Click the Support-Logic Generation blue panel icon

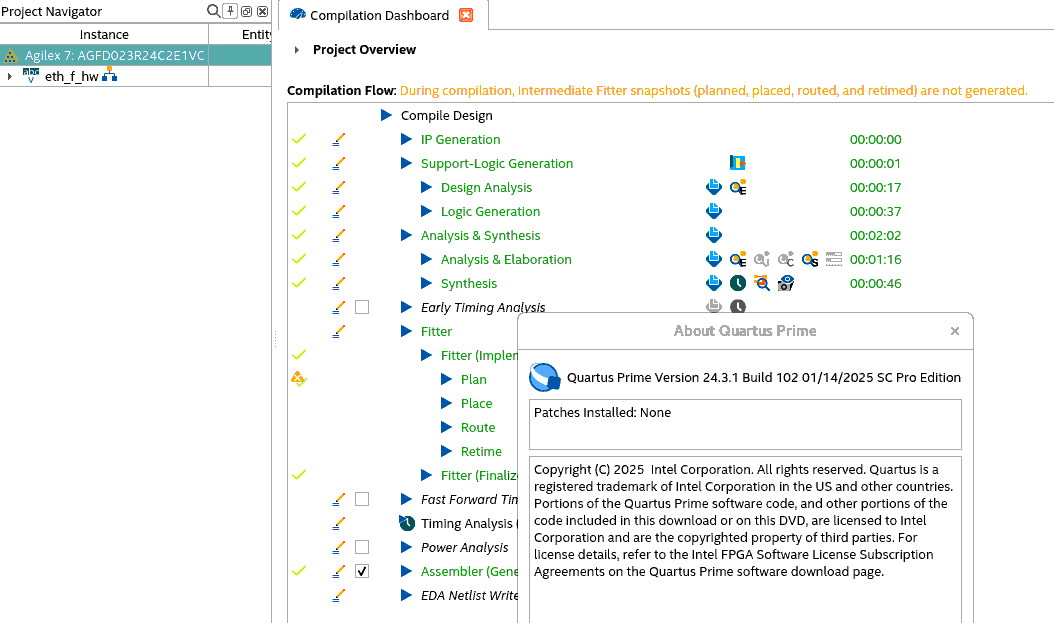[x=738, y=163]
